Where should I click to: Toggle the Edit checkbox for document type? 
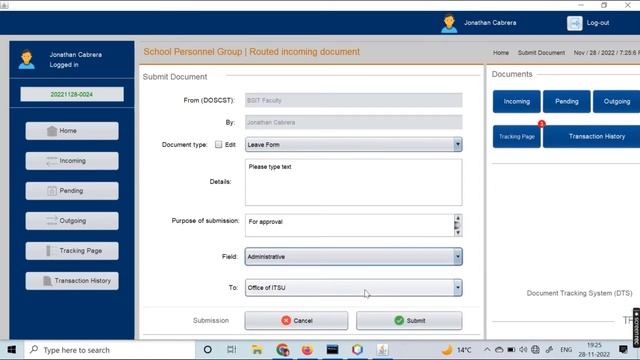coord(219,144)
